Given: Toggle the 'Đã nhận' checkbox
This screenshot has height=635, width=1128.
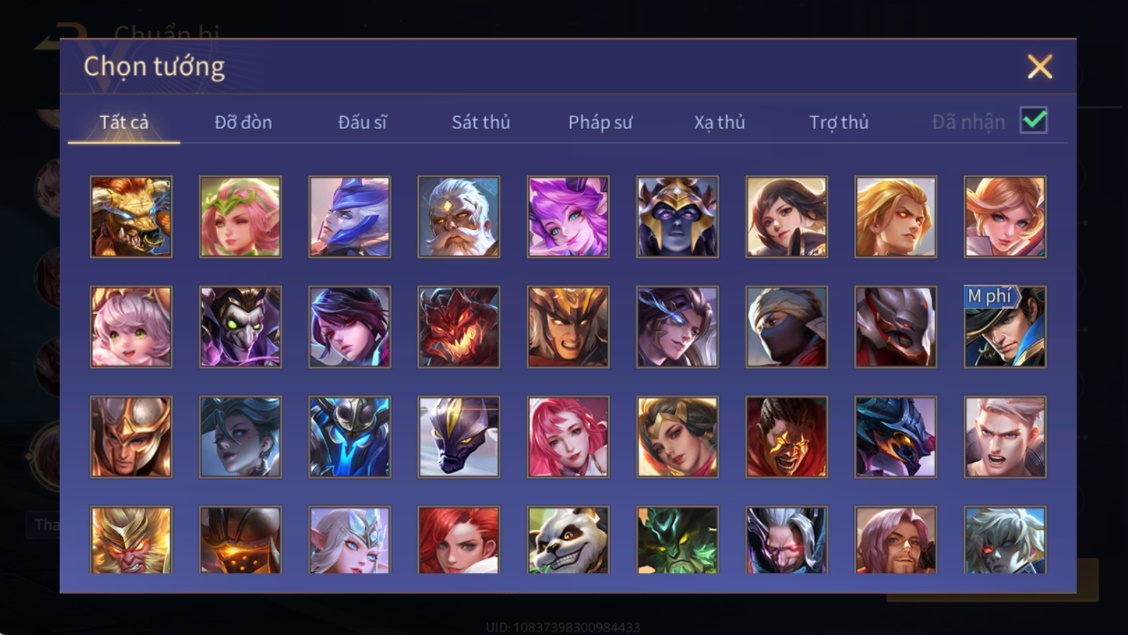Looking at the screenshot, I should pos(1033,120).
